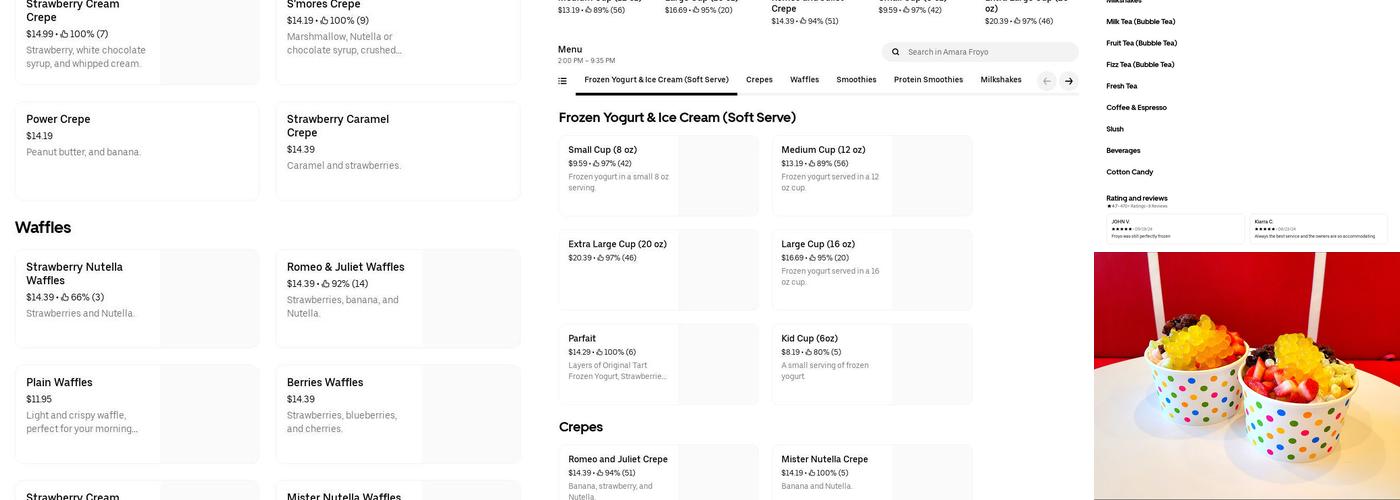The width and height of the screenshot is (1400, 500).
Task: Go to Coffee & Espresso category
Action: tap(1136, 108)
